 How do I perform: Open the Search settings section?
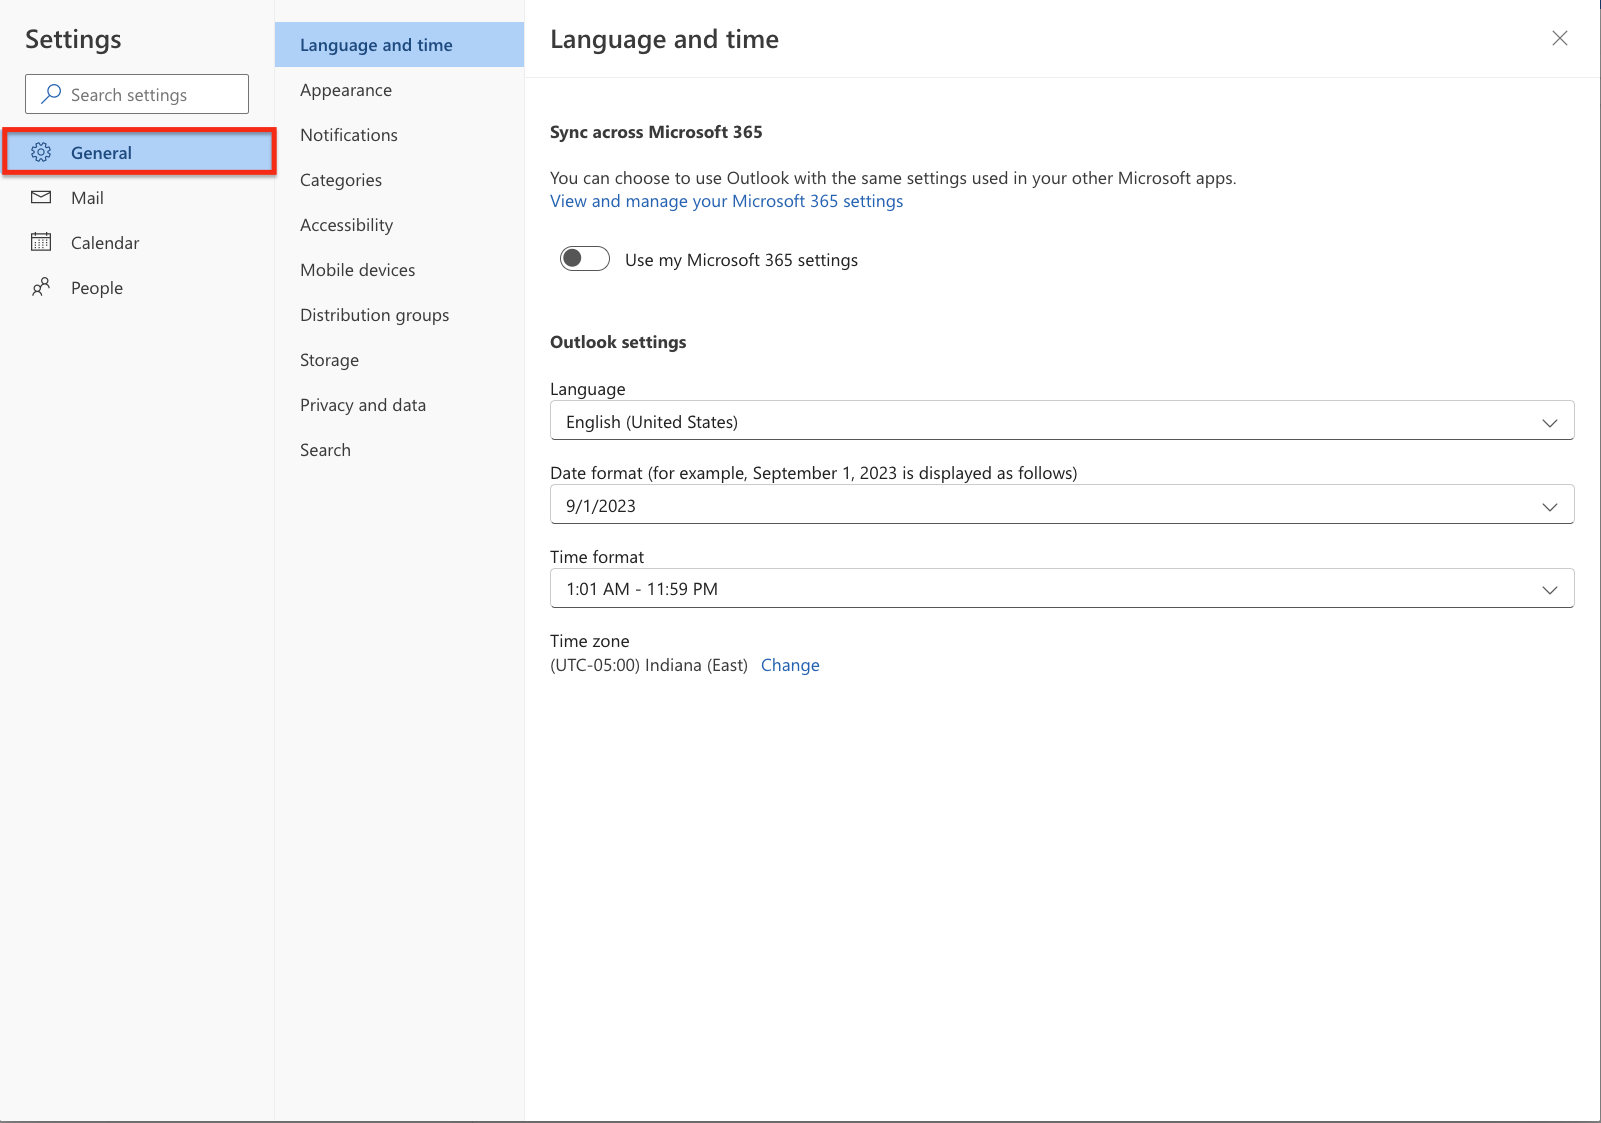[x=399, y=450]
